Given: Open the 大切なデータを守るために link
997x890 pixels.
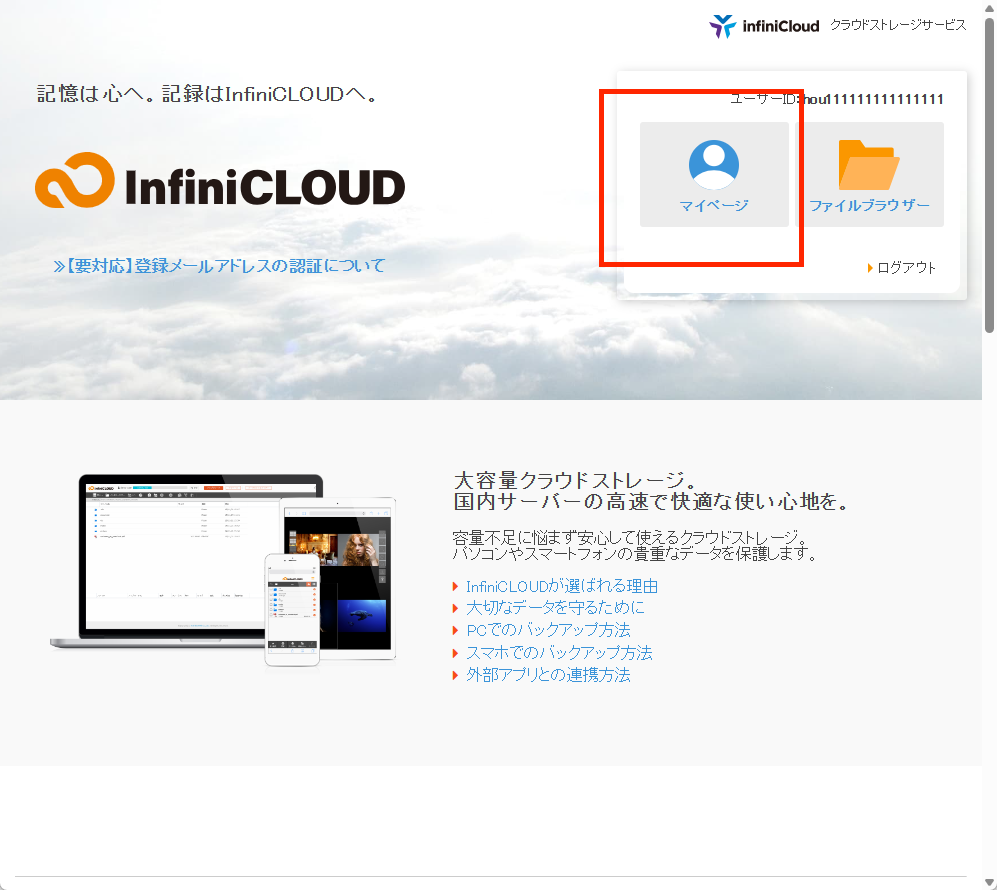Looking at the screenshot, I should (555, 608).
